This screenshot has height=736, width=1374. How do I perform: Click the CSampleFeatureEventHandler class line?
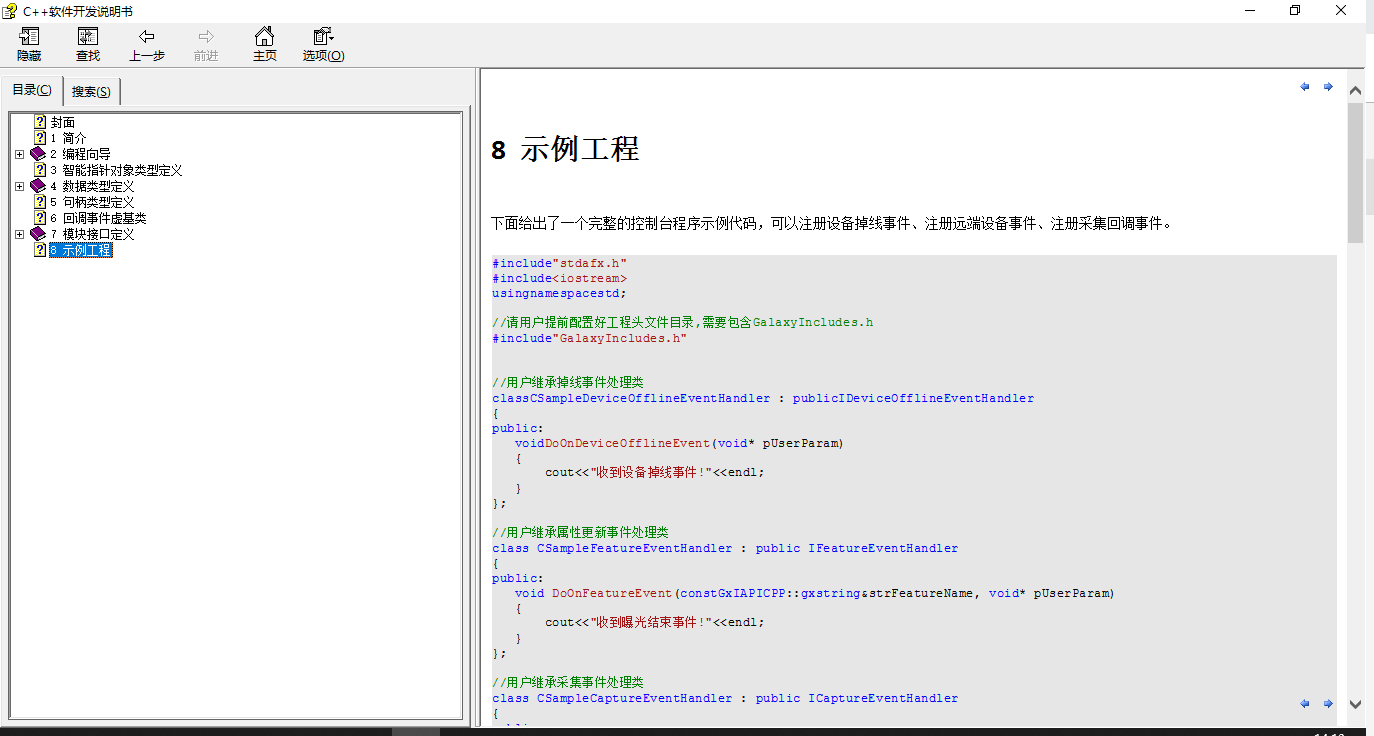click(725, 548)
